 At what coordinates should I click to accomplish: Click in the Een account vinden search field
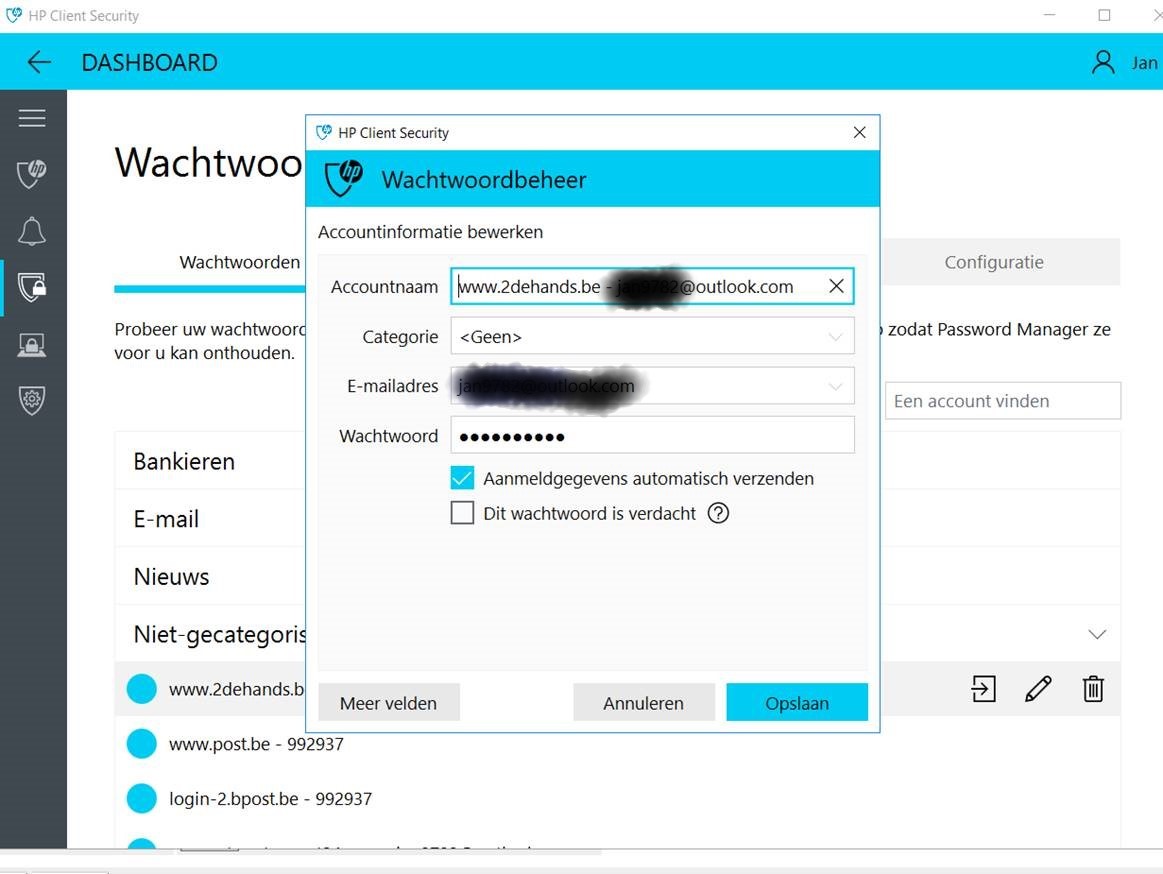pyautogui.click(x=1001, y=400)
